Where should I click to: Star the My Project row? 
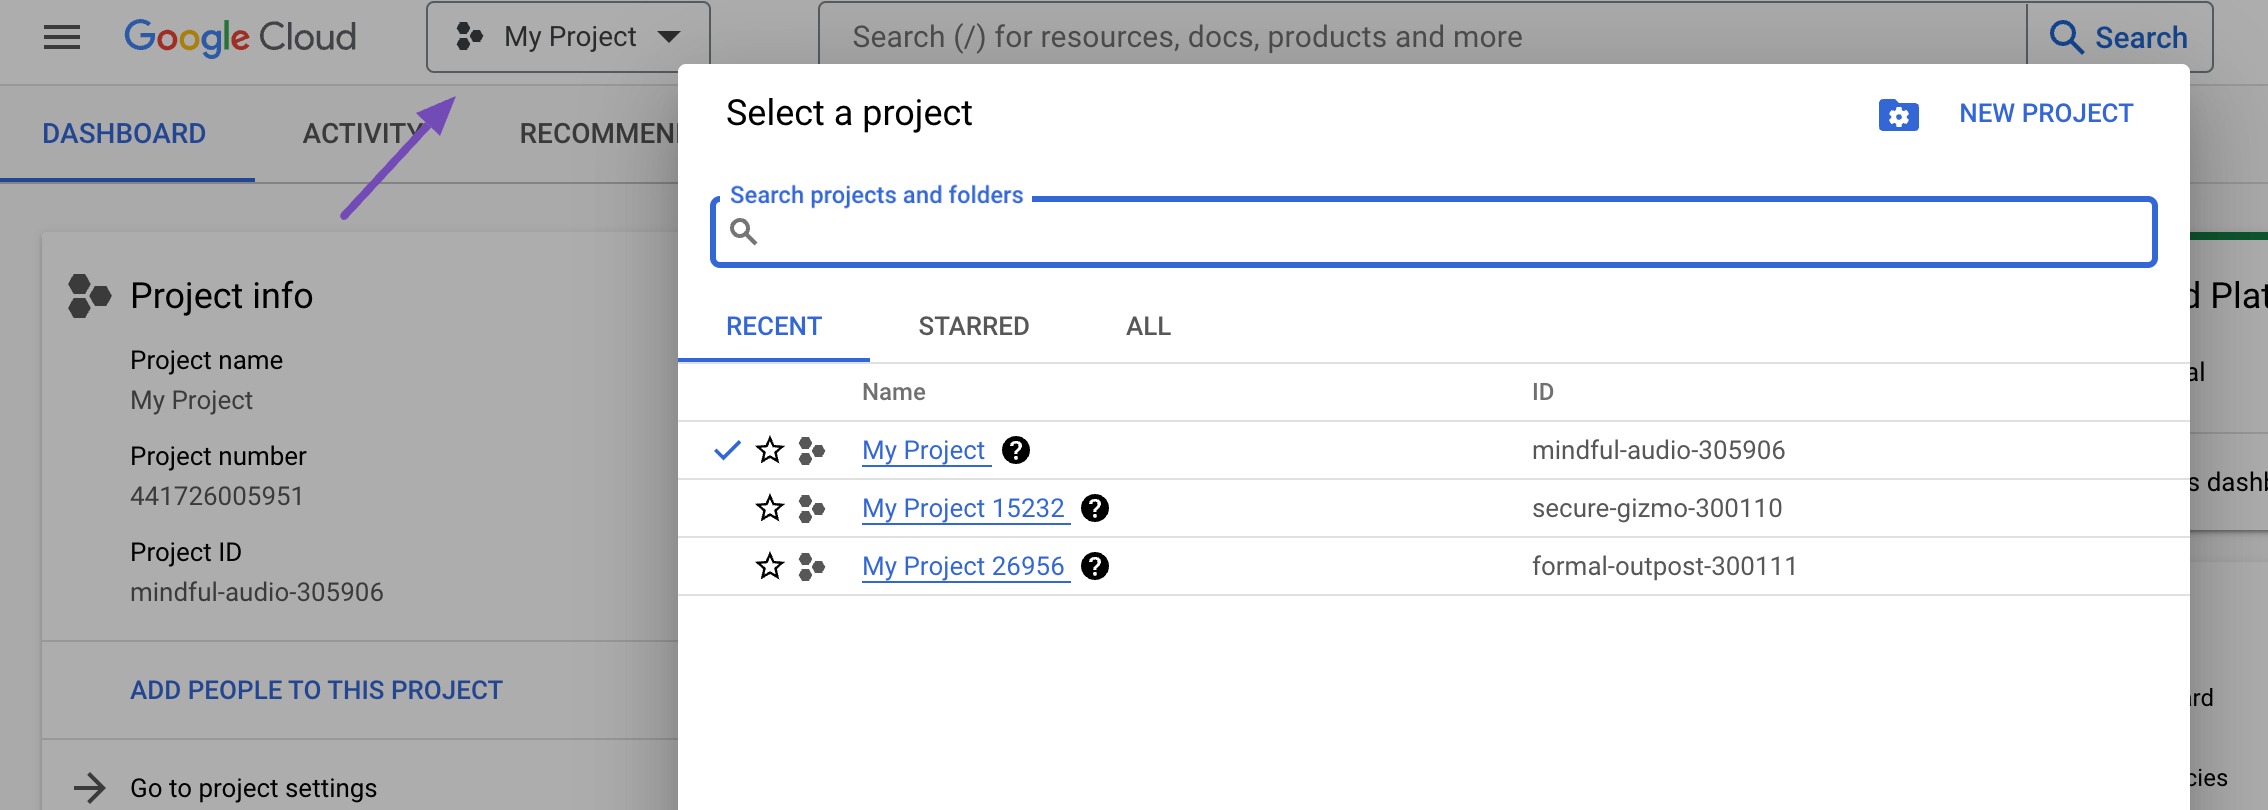pyautogui.click(x=769, y=450)
